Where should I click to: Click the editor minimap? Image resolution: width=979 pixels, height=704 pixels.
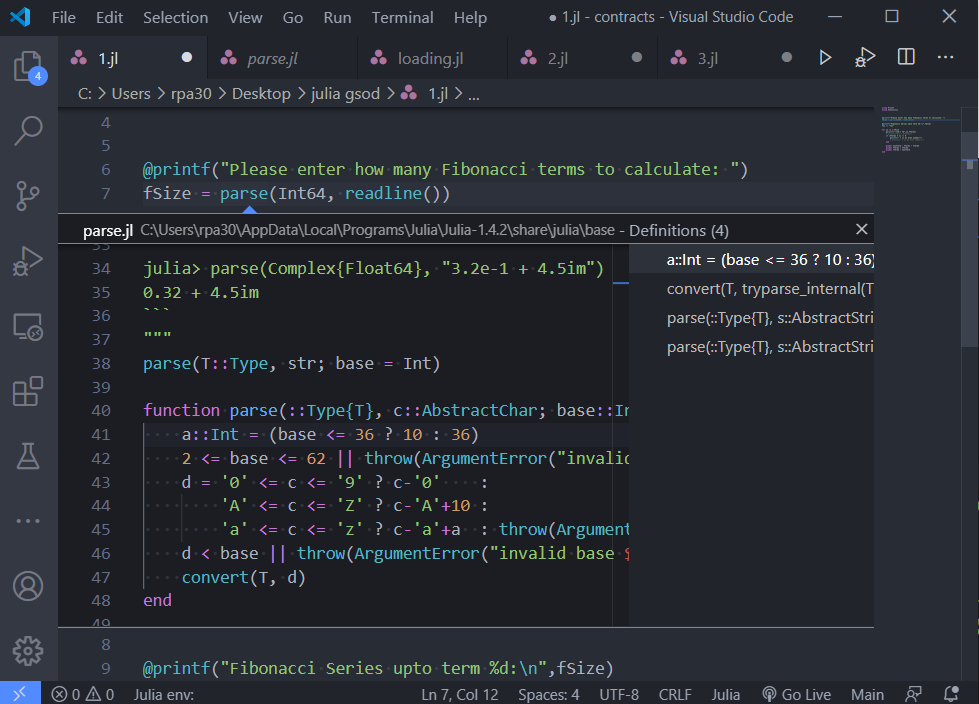[917, 130]
